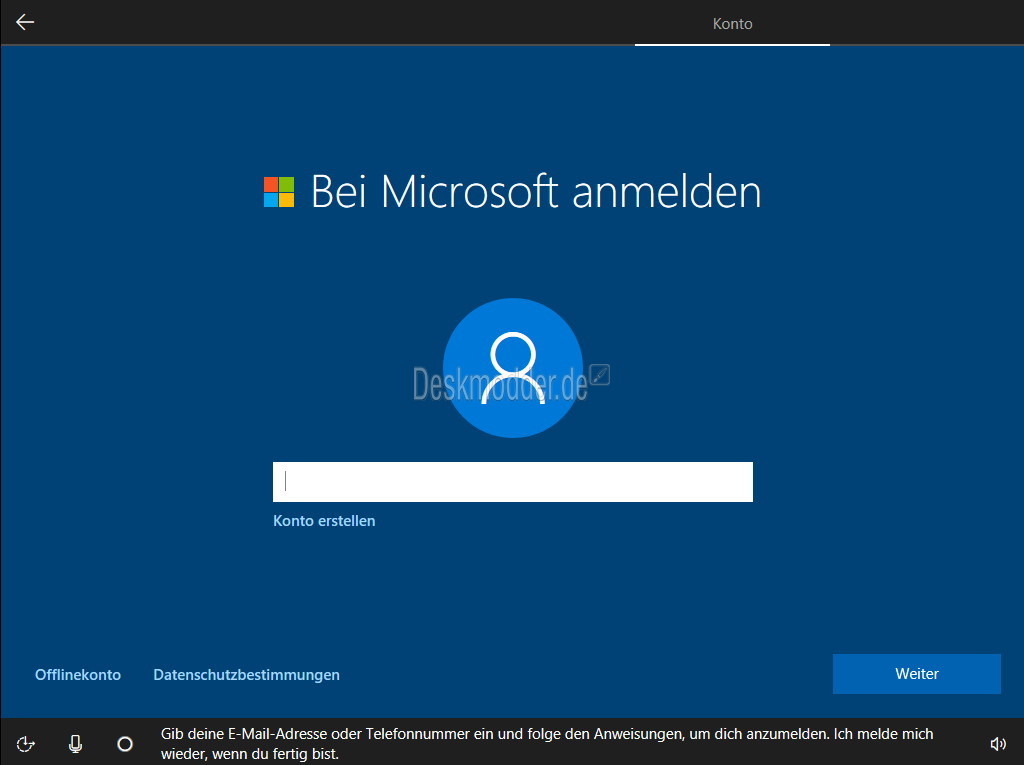Image resolution: width=1024 pixels, height=765 pixels.
Task: Continue with the Weiter button
Action: [x=916, y=674]
